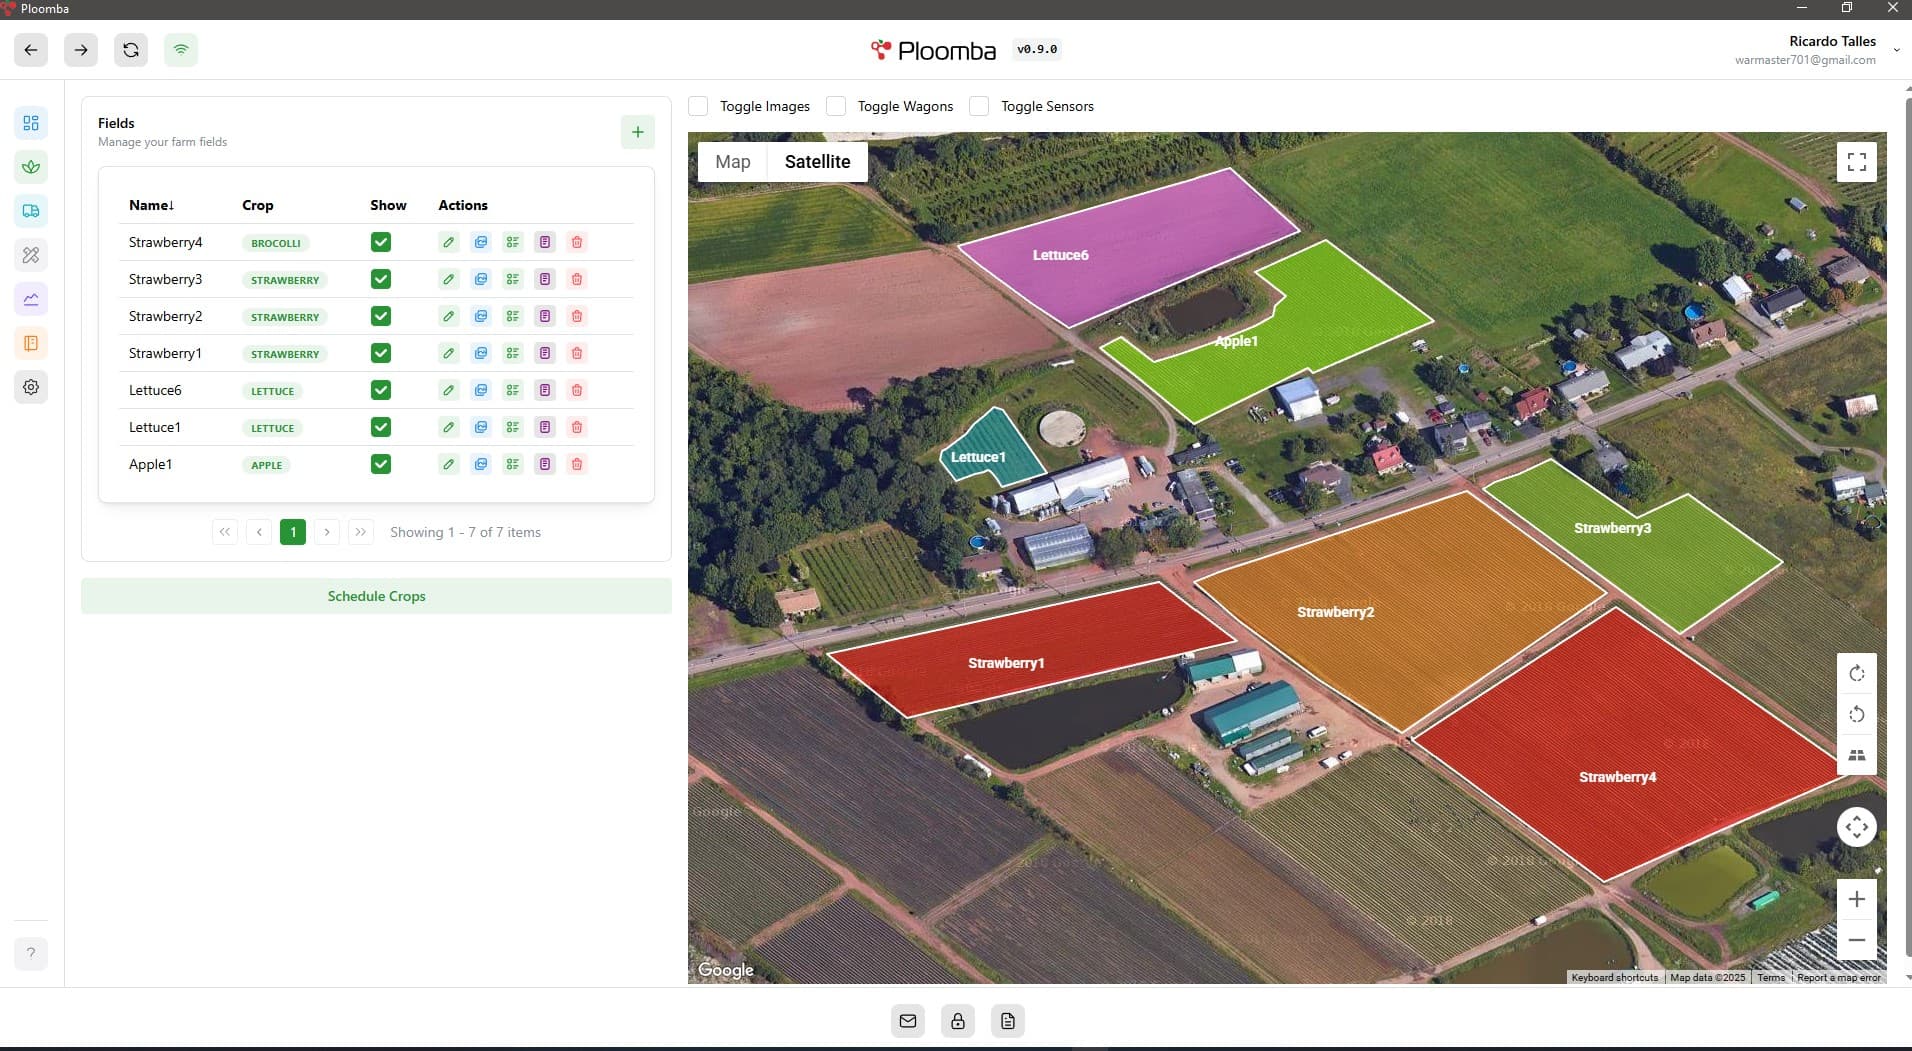1912x1051 pixels.
Task: Open the Report a map error link
Action: pos(1838,977)
